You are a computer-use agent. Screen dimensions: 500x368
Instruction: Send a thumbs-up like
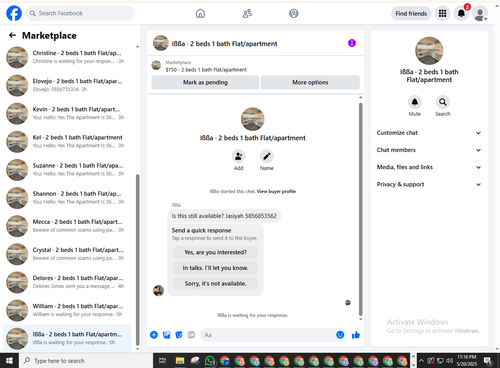click(x=356, y=335)
